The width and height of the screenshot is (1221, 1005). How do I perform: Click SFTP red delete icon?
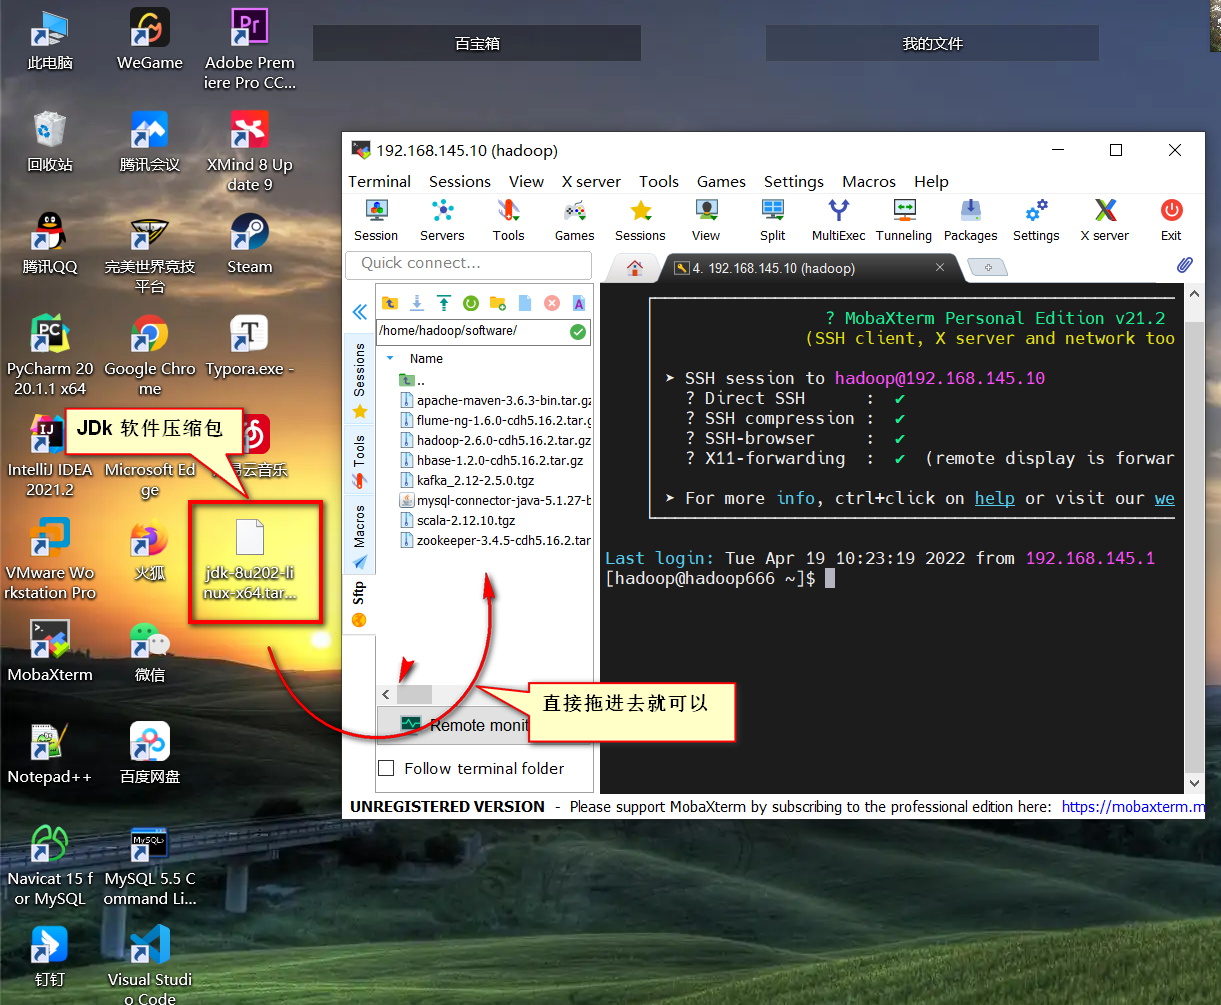point(551,303)
